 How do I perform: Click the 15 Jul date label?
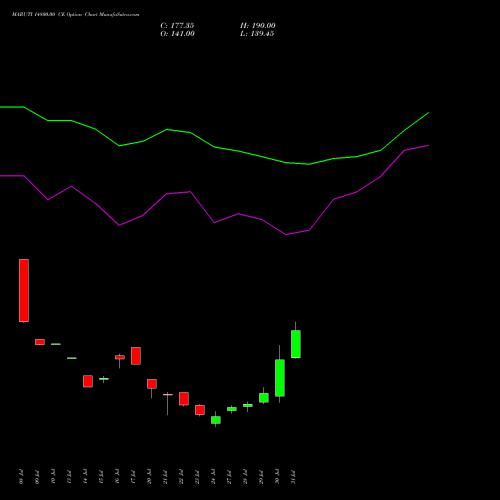click(x=101, y=477)
